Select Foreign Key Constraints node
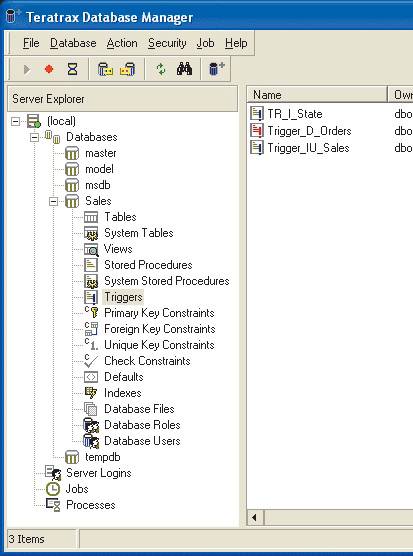This screenshot has width=413, height=556. pos(160,329)
